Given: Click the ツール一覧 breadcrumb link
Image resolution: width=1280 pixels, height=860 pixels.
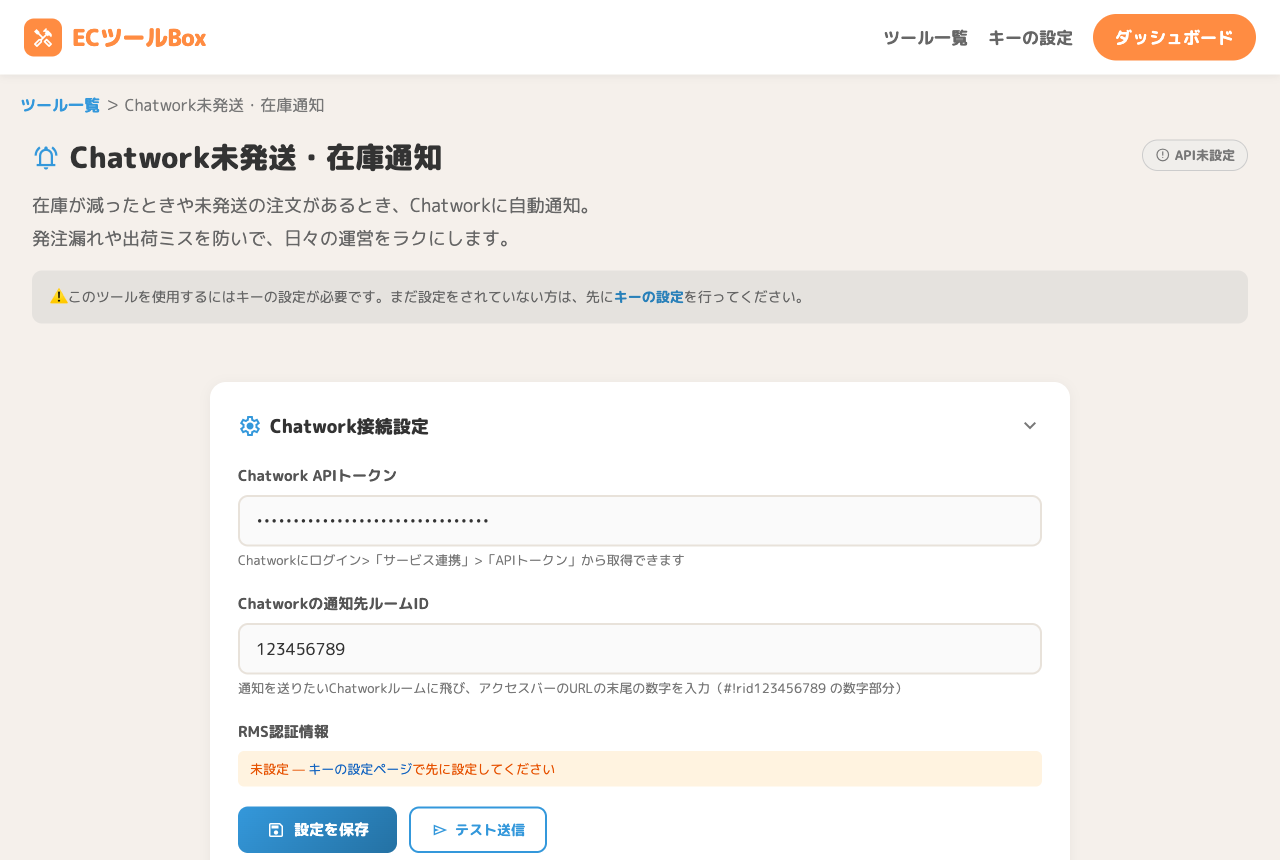Looking at the screenshot, I should point(60,105).
